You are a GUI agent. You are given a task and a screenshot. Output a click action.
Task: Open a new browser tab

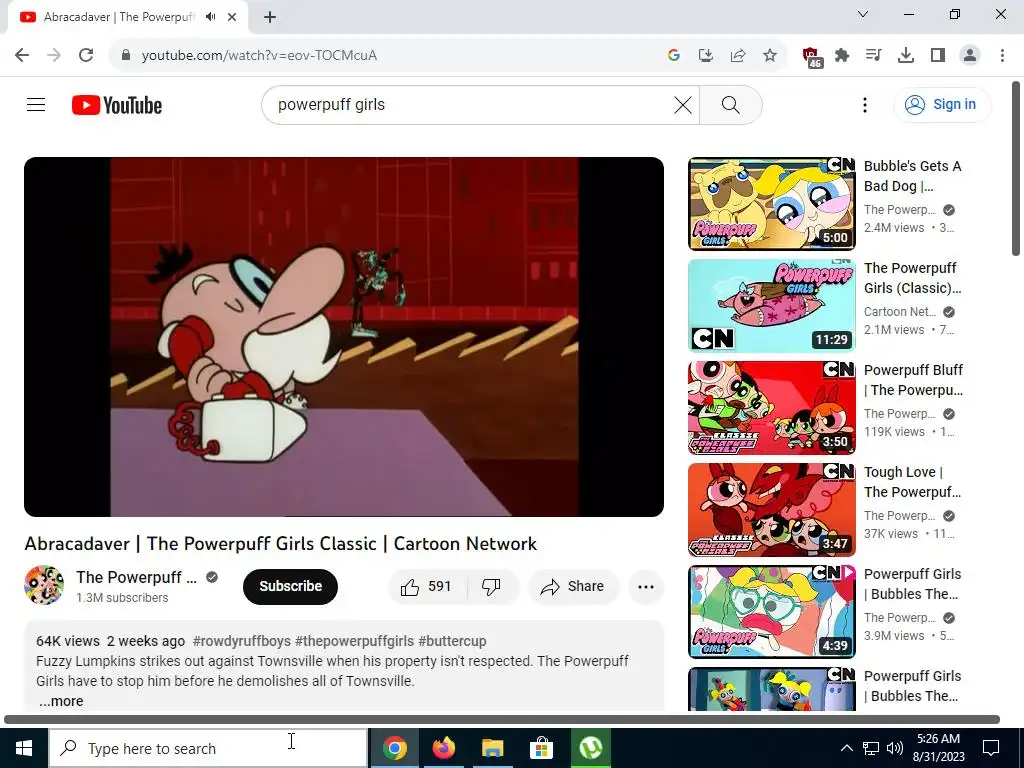coord(270,17)
